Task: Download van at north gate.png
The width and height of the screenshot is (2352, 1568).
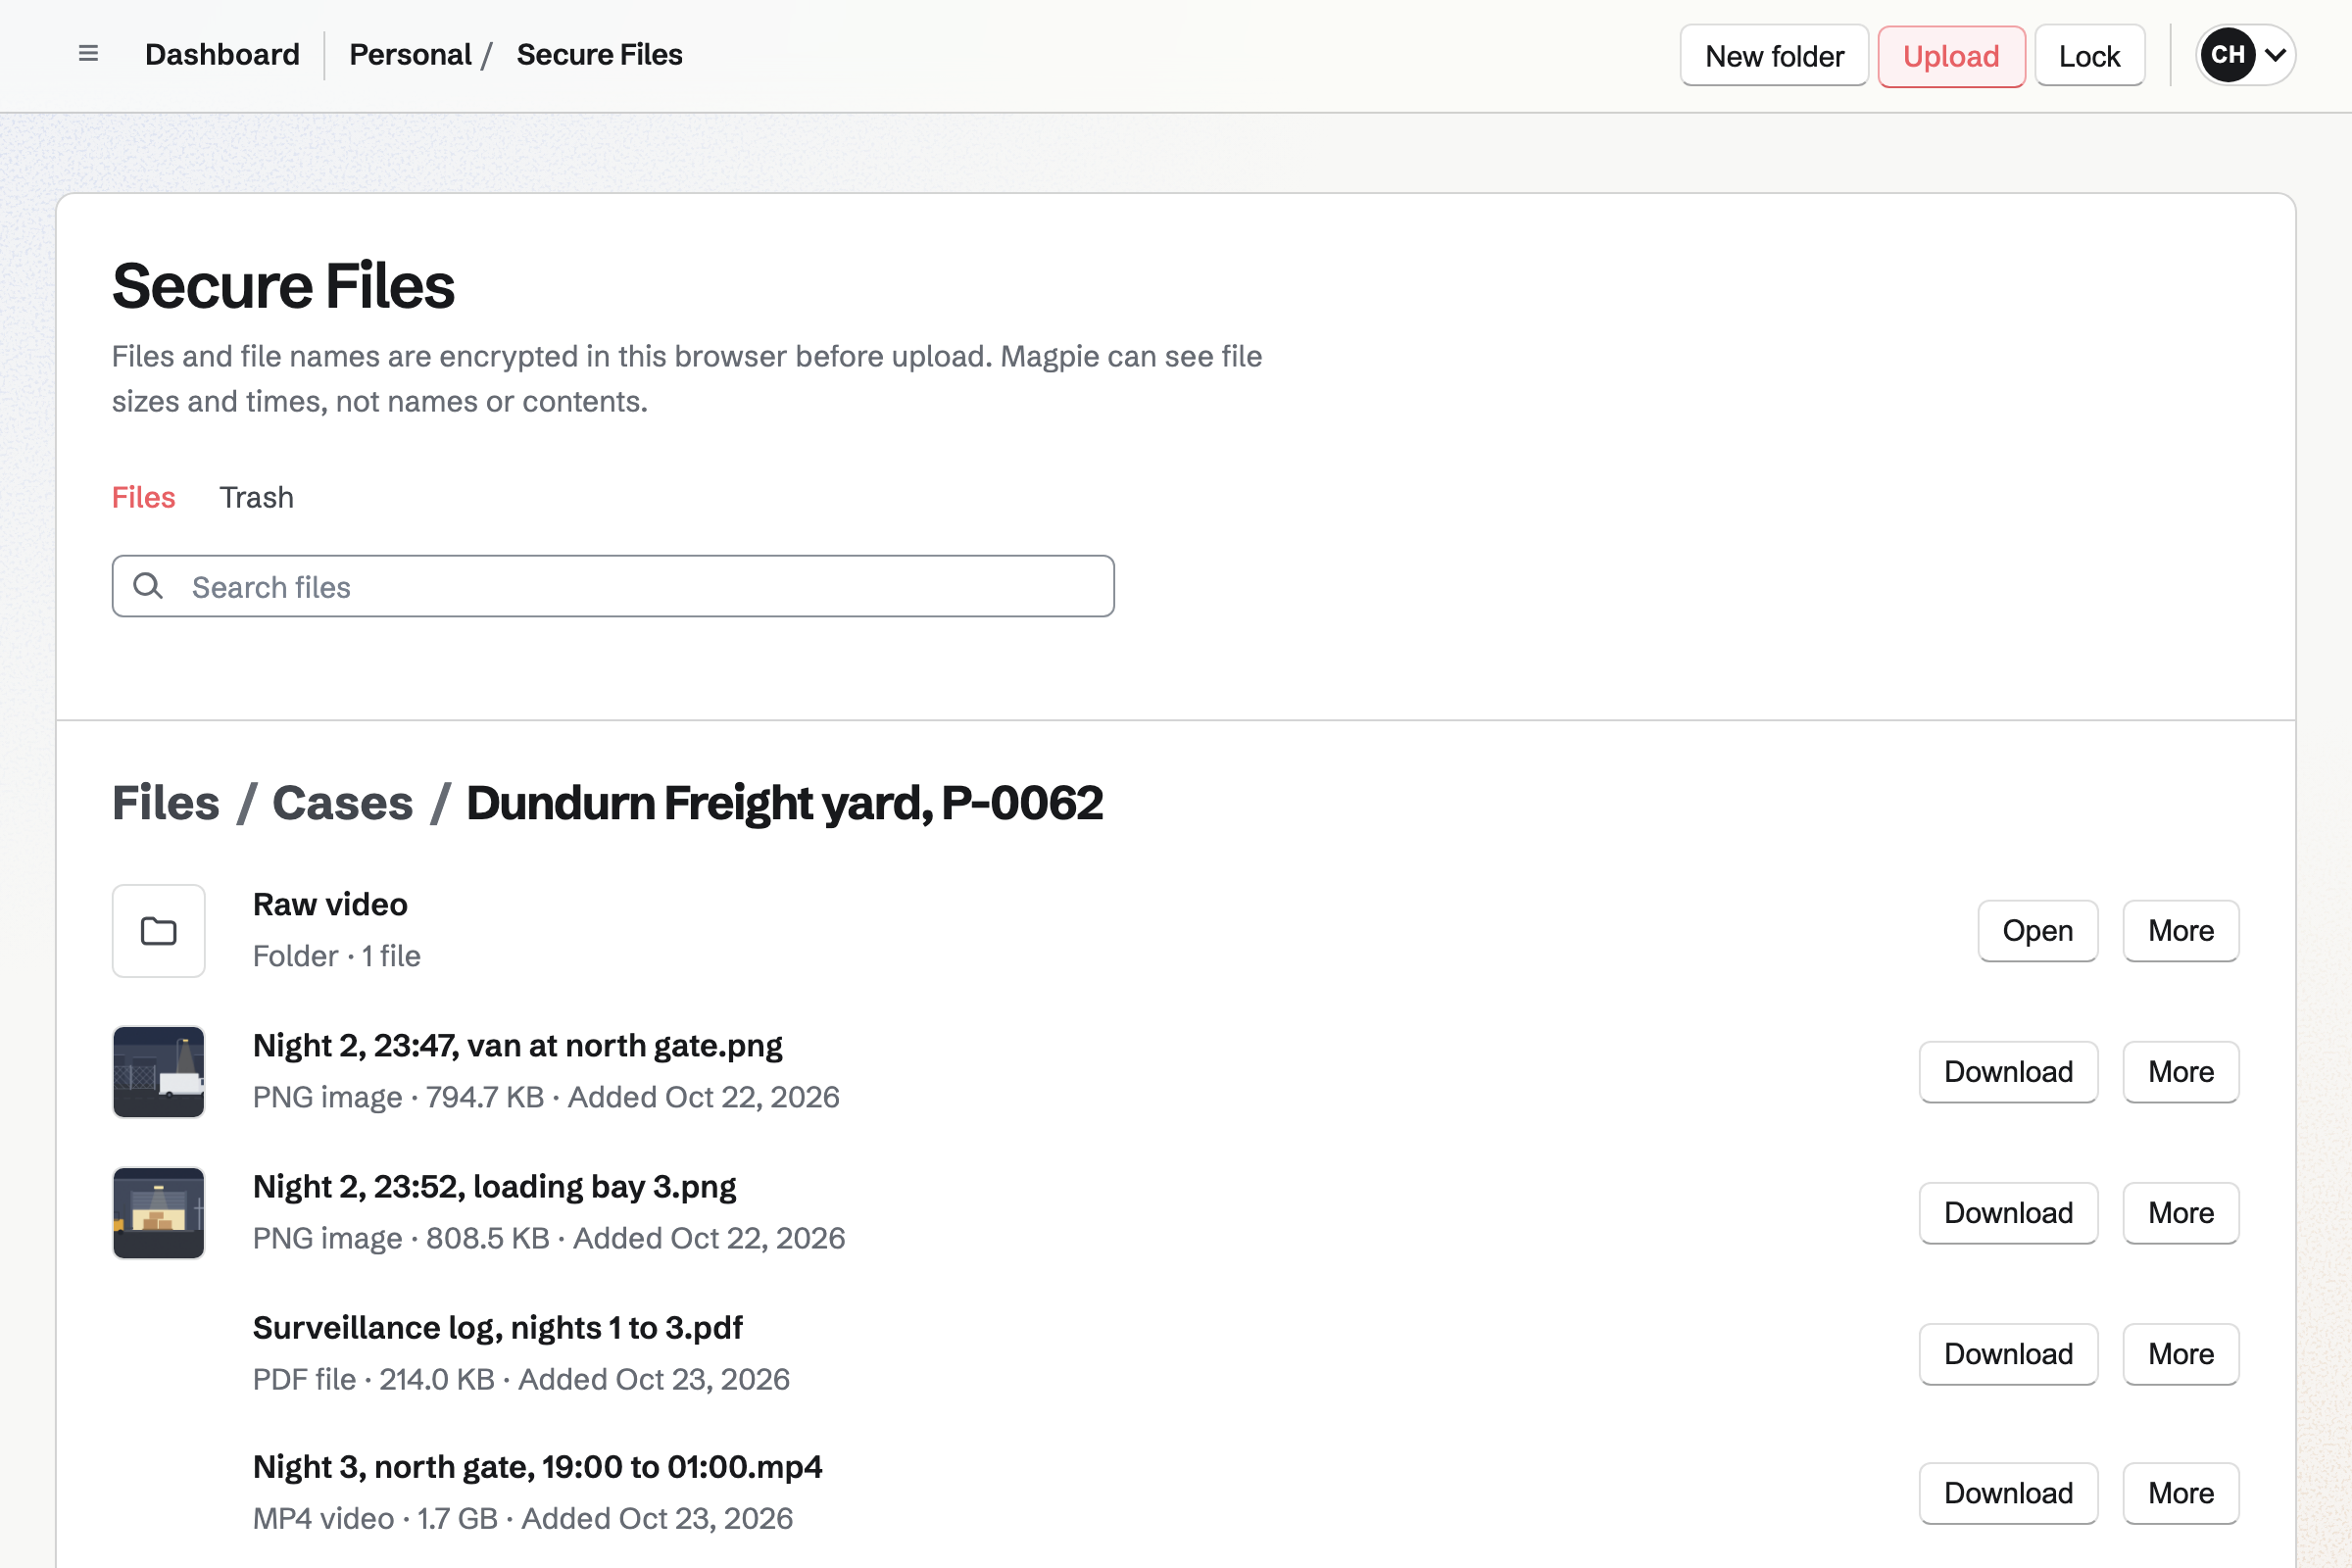Action: pyautogui.click(x=2008, y=1072)
